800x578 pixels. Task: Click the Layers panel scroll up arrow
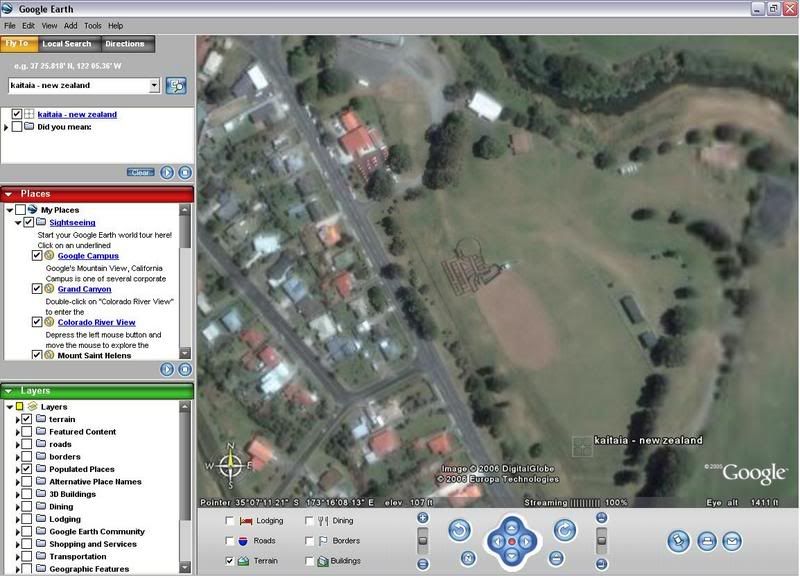point(185,407)
